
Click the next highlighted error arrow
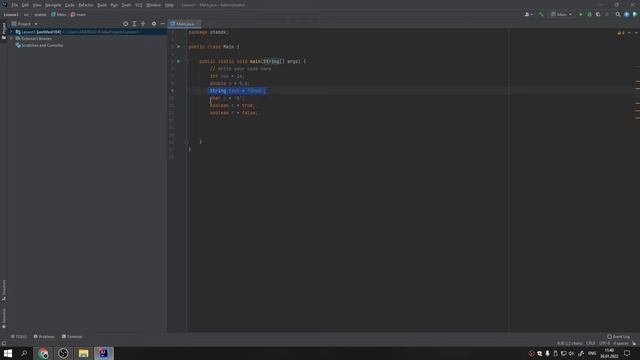636,32
